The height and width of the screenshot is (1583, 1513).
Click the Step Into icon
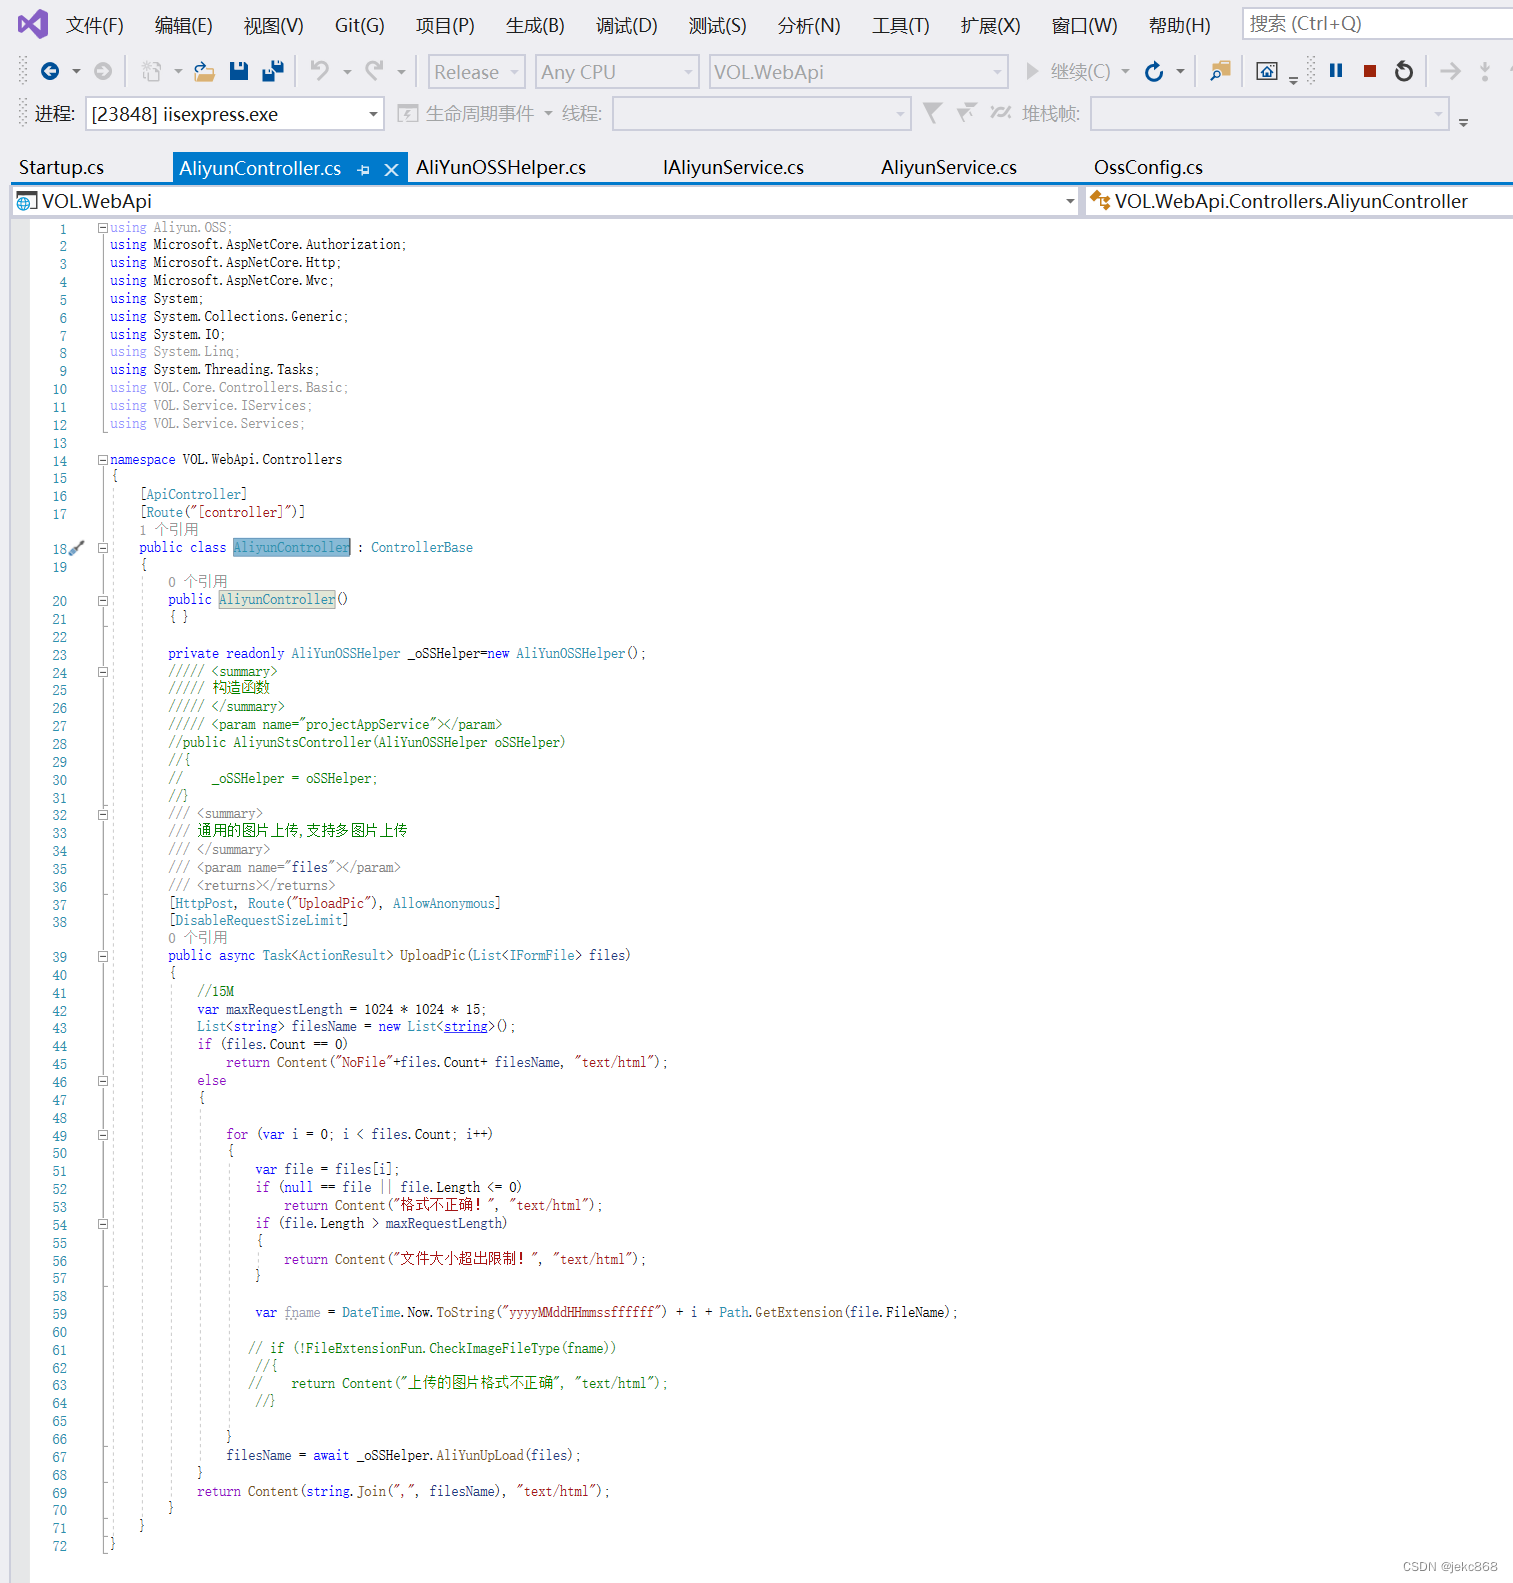tap(1485, 71)
